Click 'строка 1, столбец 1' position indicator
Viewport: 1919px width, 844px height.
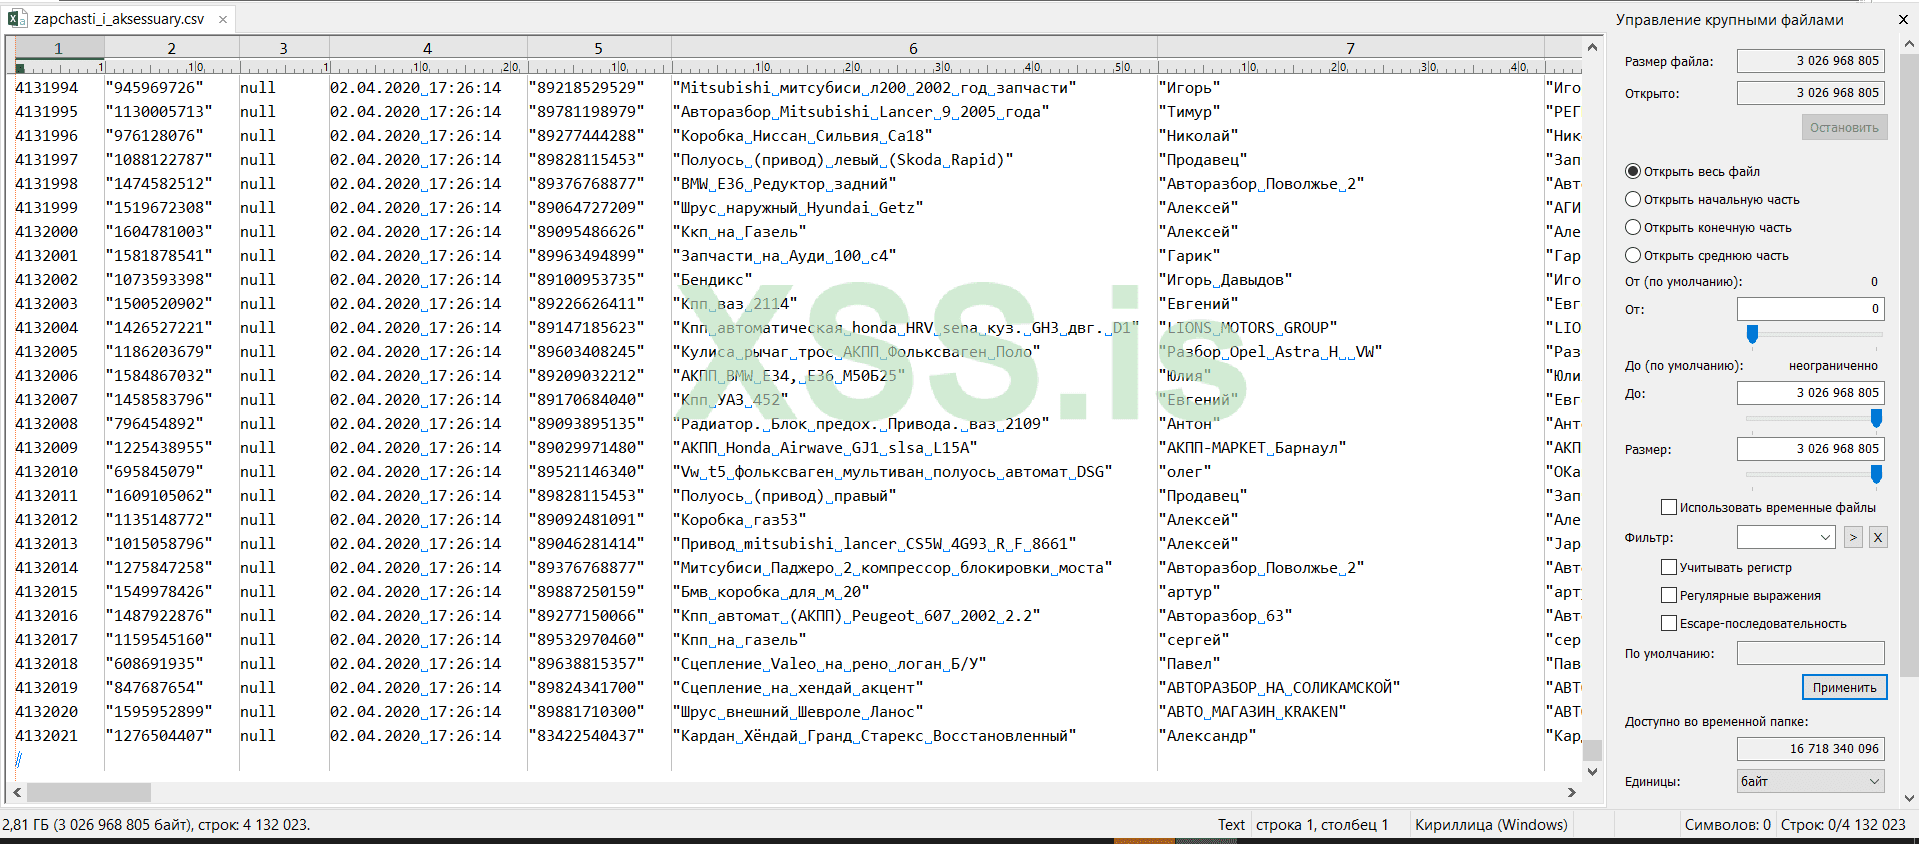coord(1322,825)
